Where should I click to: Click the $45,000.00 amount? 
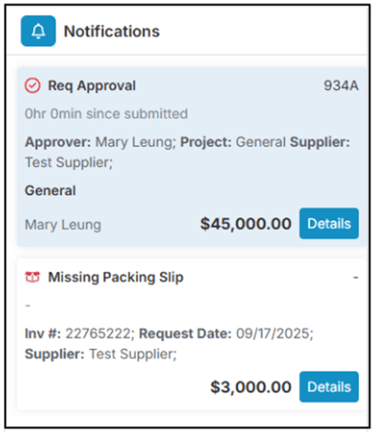(x=246, y=224)
